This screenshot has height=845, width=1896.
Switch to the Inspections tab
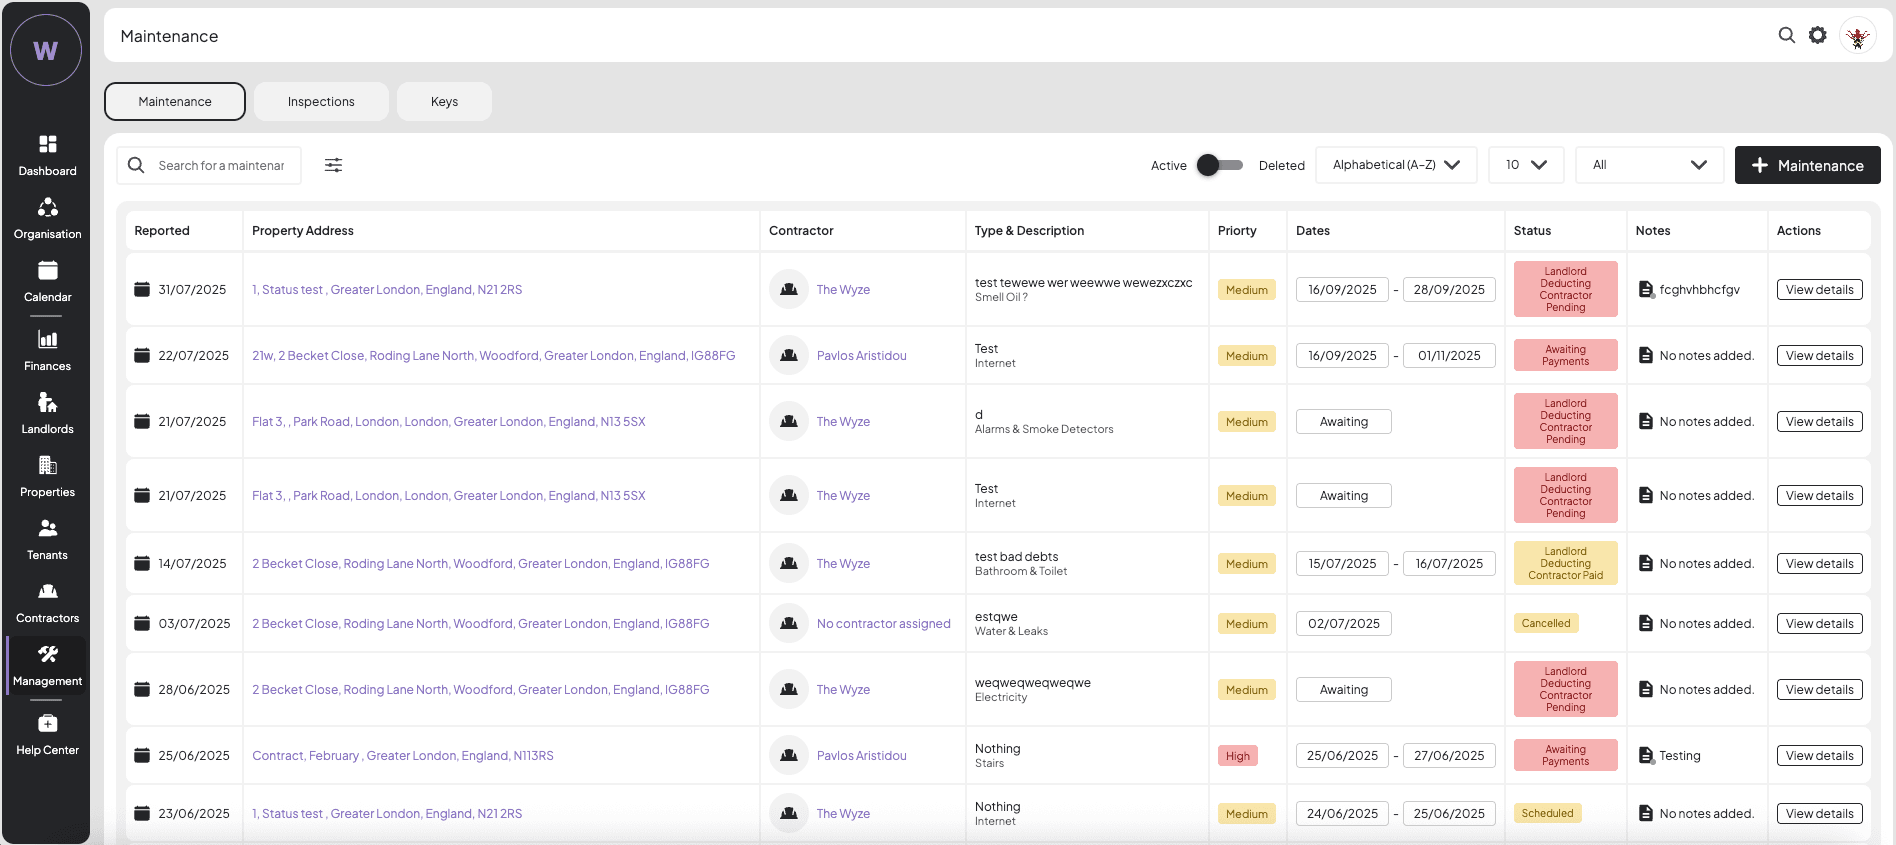(321, 102)
